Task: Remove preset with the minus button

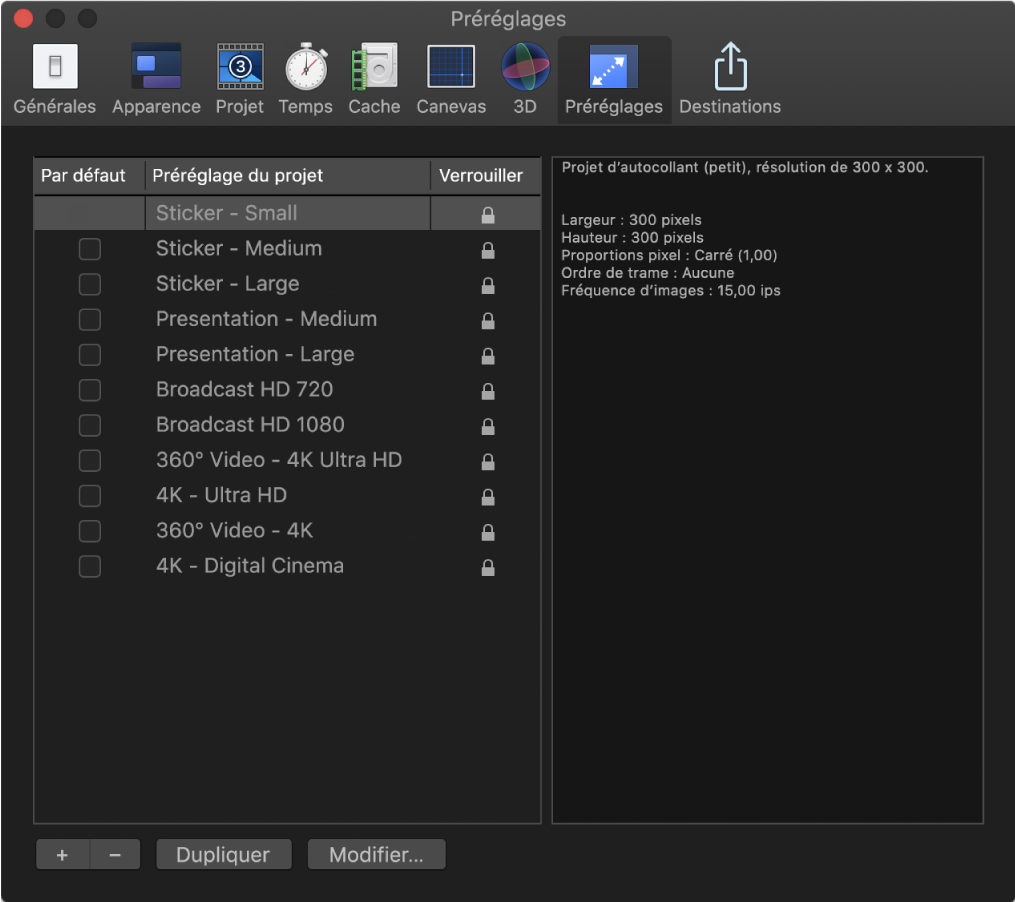Action: [x=115, y=855]
